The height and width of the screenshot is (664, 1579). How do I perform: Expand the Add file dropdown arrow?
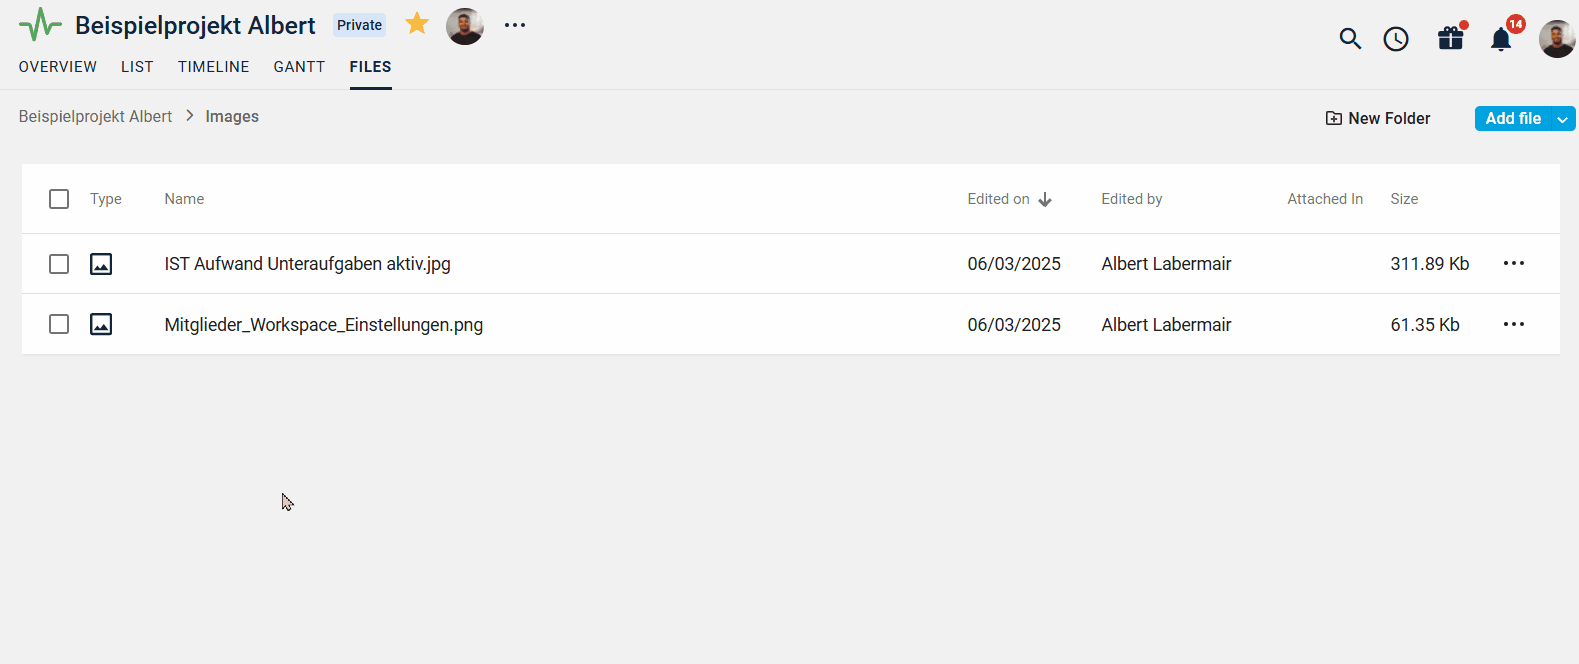pyautogui.click(x=1562, y=119)
